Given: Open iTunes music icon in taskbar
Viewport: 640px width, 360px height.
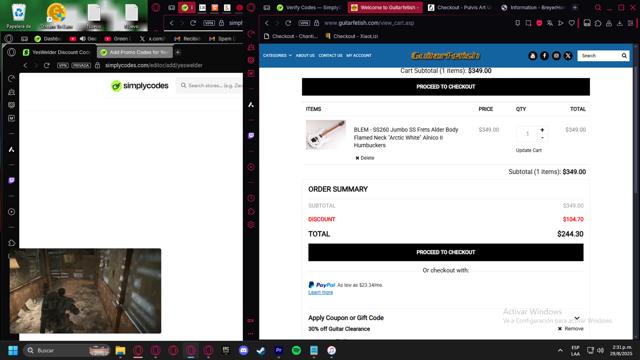Looking at the screenshot, I should [331, 350].
